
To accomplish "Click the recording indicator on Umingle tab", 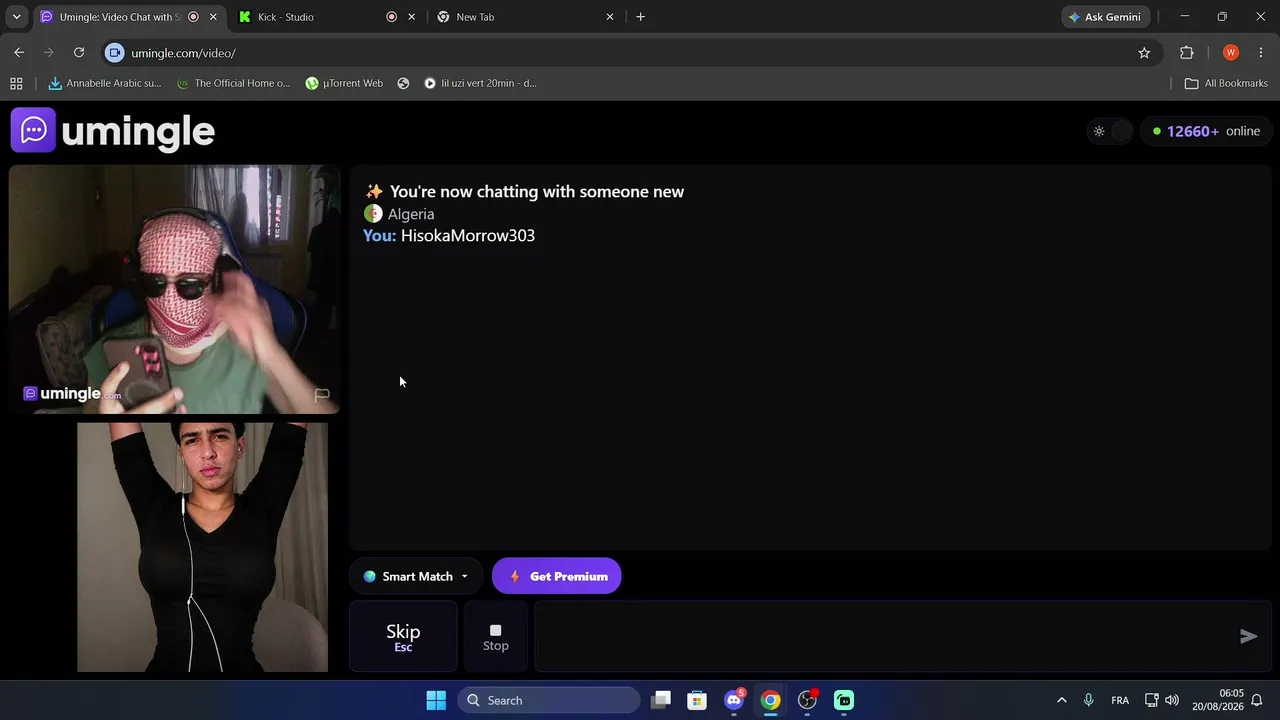I will pos(193,17).
